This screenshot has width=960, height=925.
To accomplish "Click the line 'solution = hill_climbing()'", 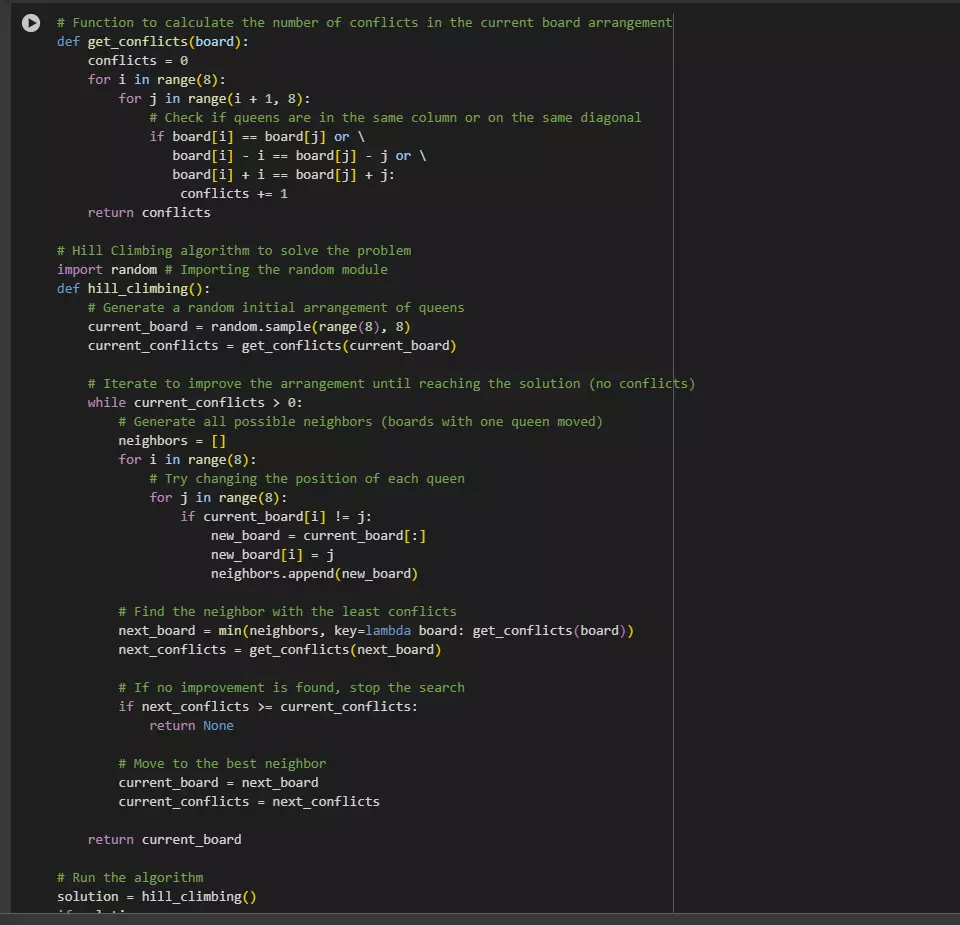I will pyautogui.click(x=157, y=896).
